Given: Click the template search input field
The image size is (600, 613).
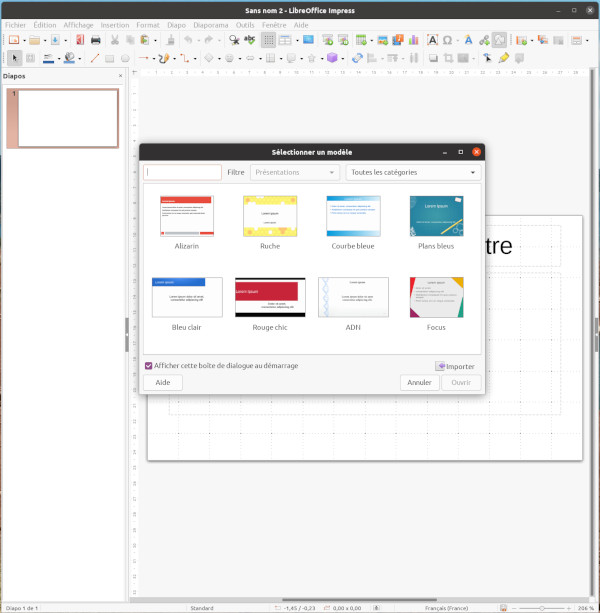Looking at the screenshot, I should point(183,172).
